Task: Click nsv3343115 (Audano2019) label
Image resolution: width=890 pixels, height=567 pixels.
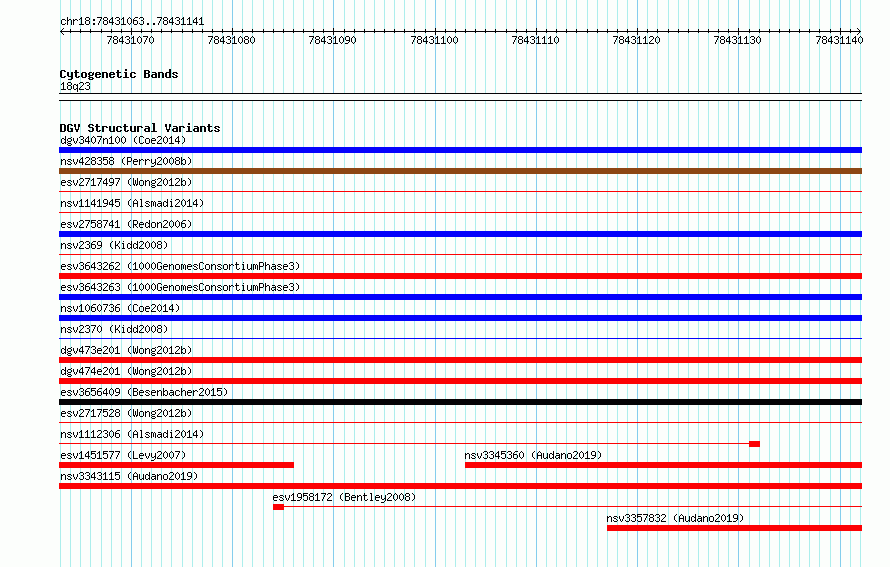Action: [x=129, y=476]
